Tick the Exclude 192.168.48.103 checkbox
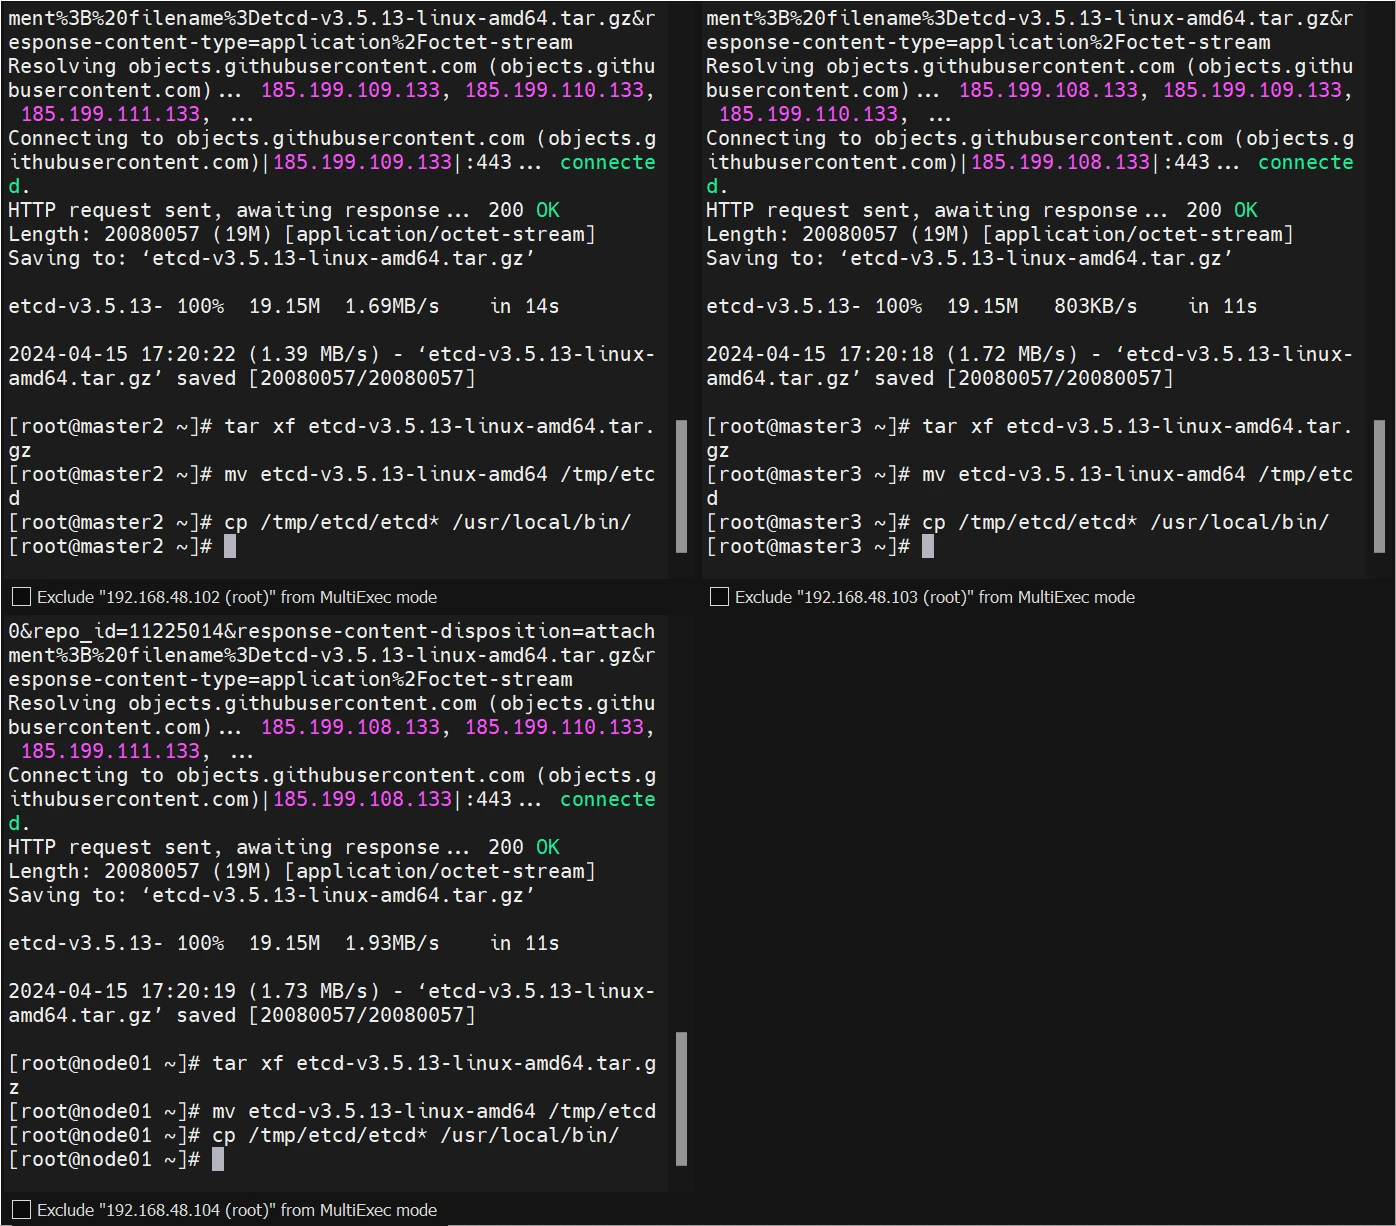This screenshot has height=1226, width=1396. pyautogui.click(x=719, y=597)
